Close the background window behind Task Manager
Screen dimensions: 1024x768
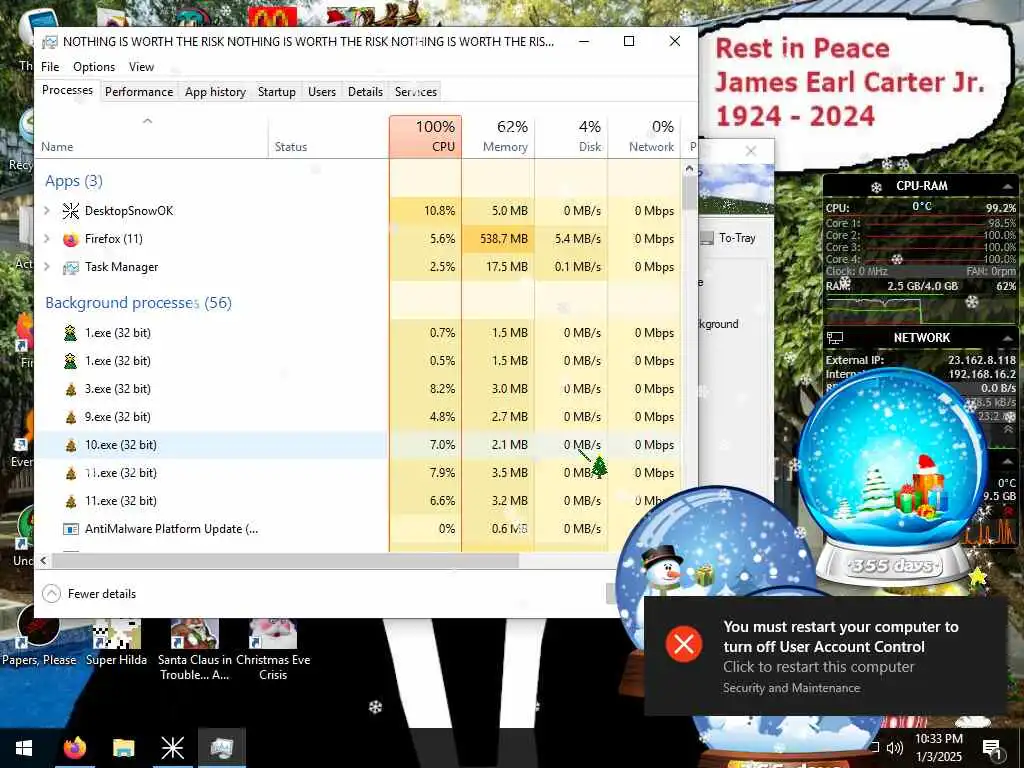click(751, 152)
